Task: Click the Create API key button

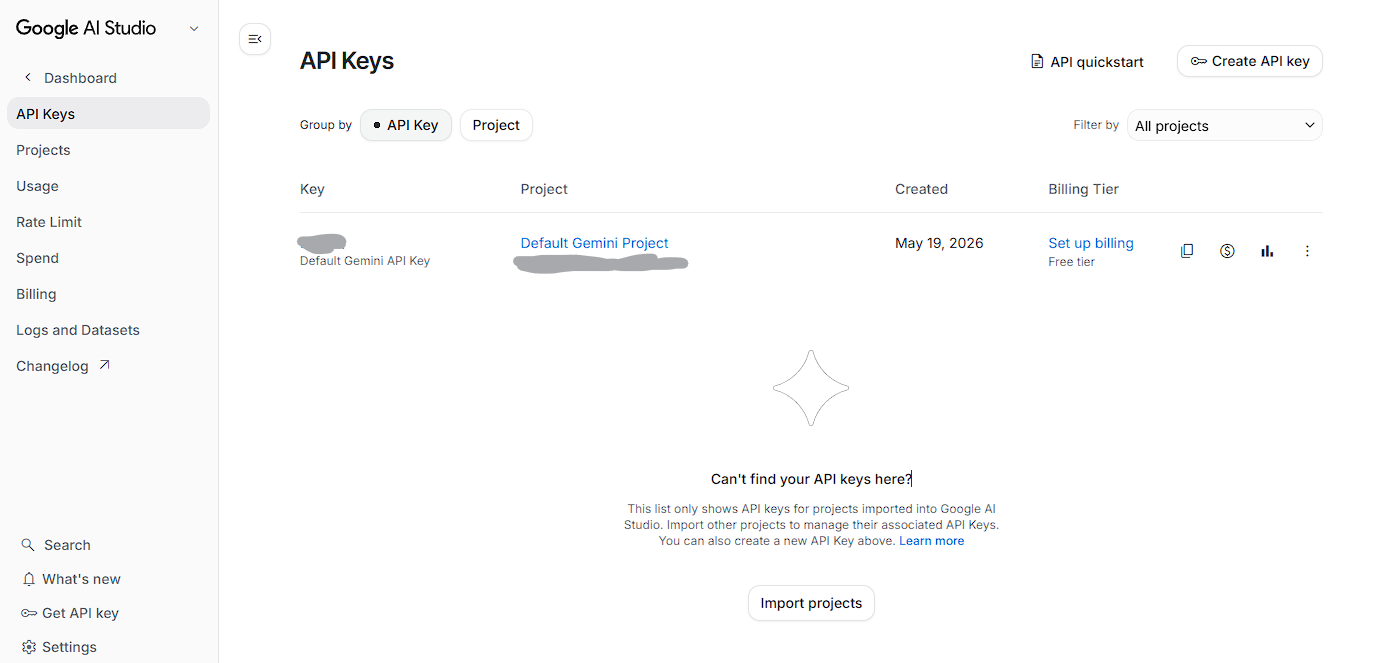Action: (x=1250, y=61)
